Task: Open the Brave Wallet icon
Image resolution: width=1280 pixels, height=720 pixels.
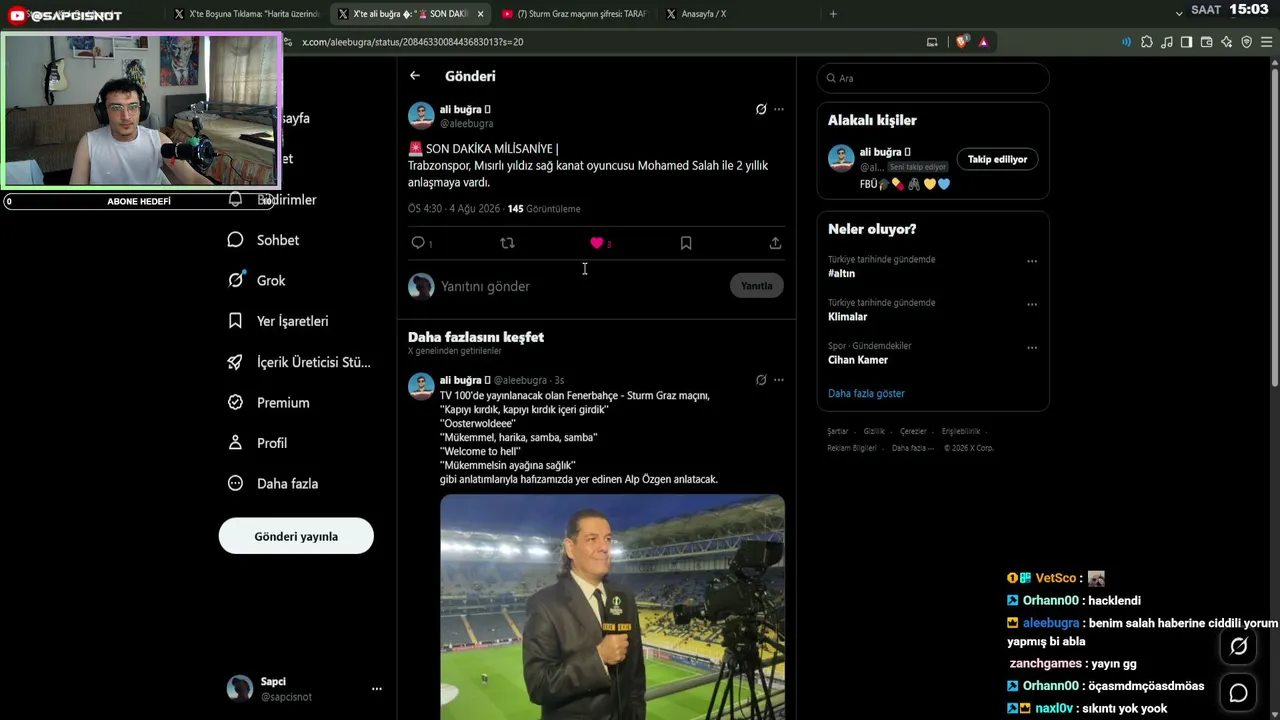Action: [1206, 42]
